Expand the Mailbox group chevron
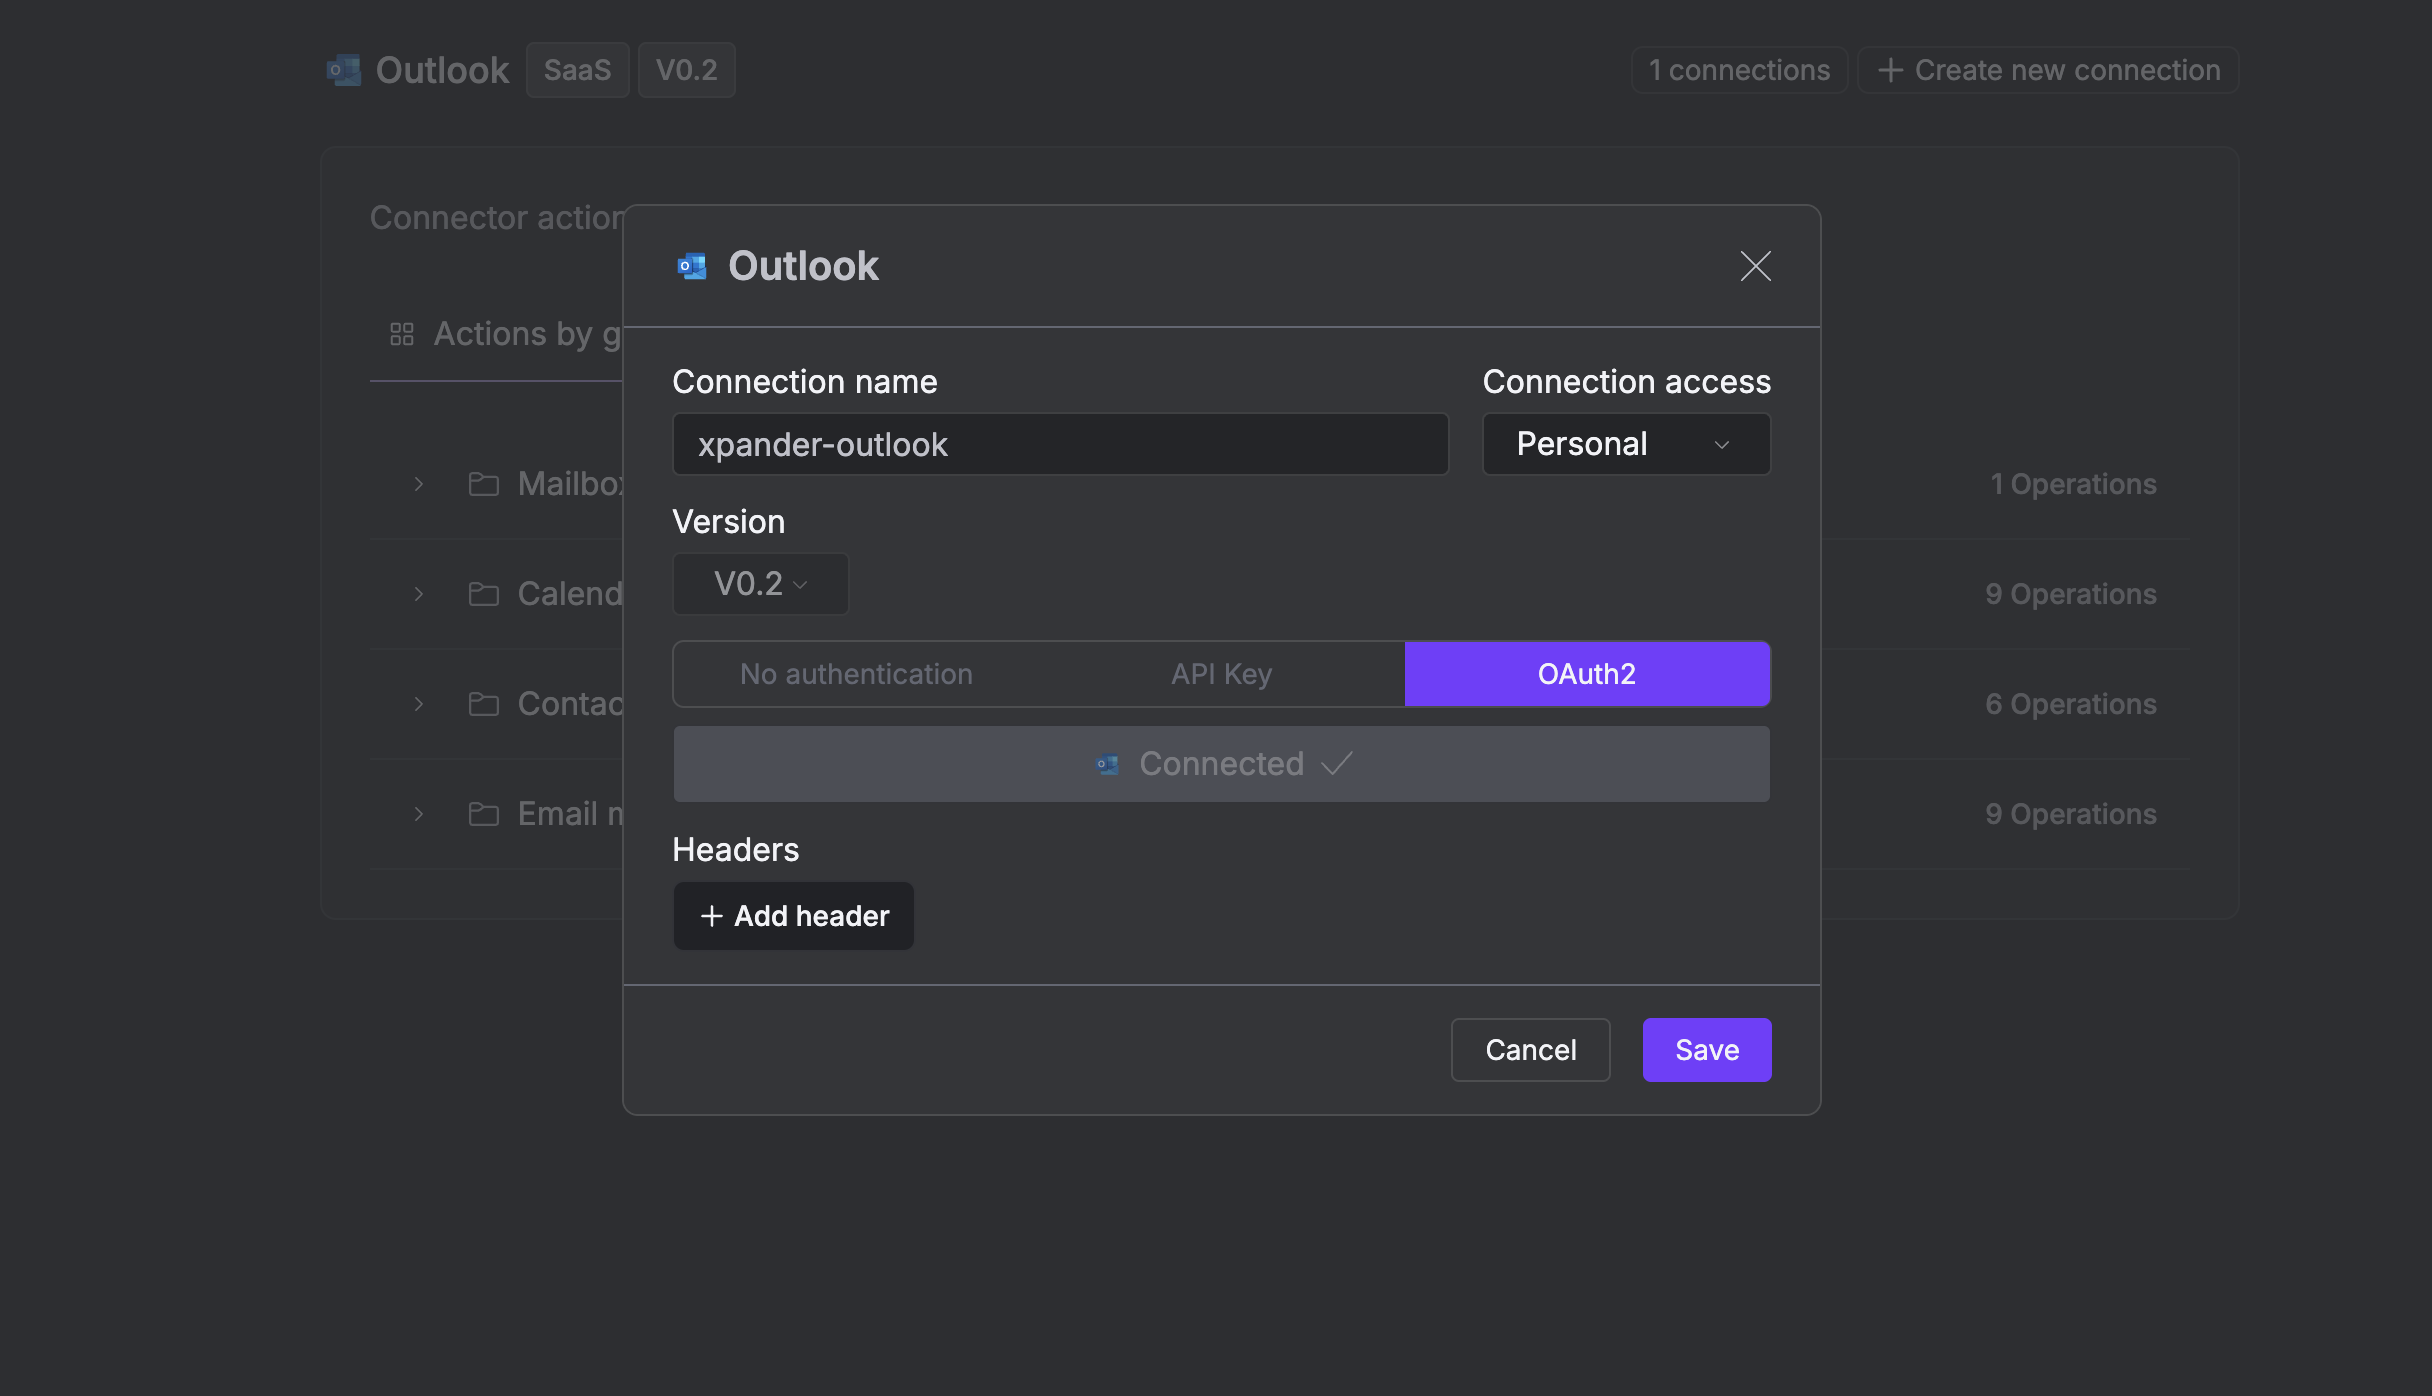2432x1396 pixels. (x=419, y=484)
